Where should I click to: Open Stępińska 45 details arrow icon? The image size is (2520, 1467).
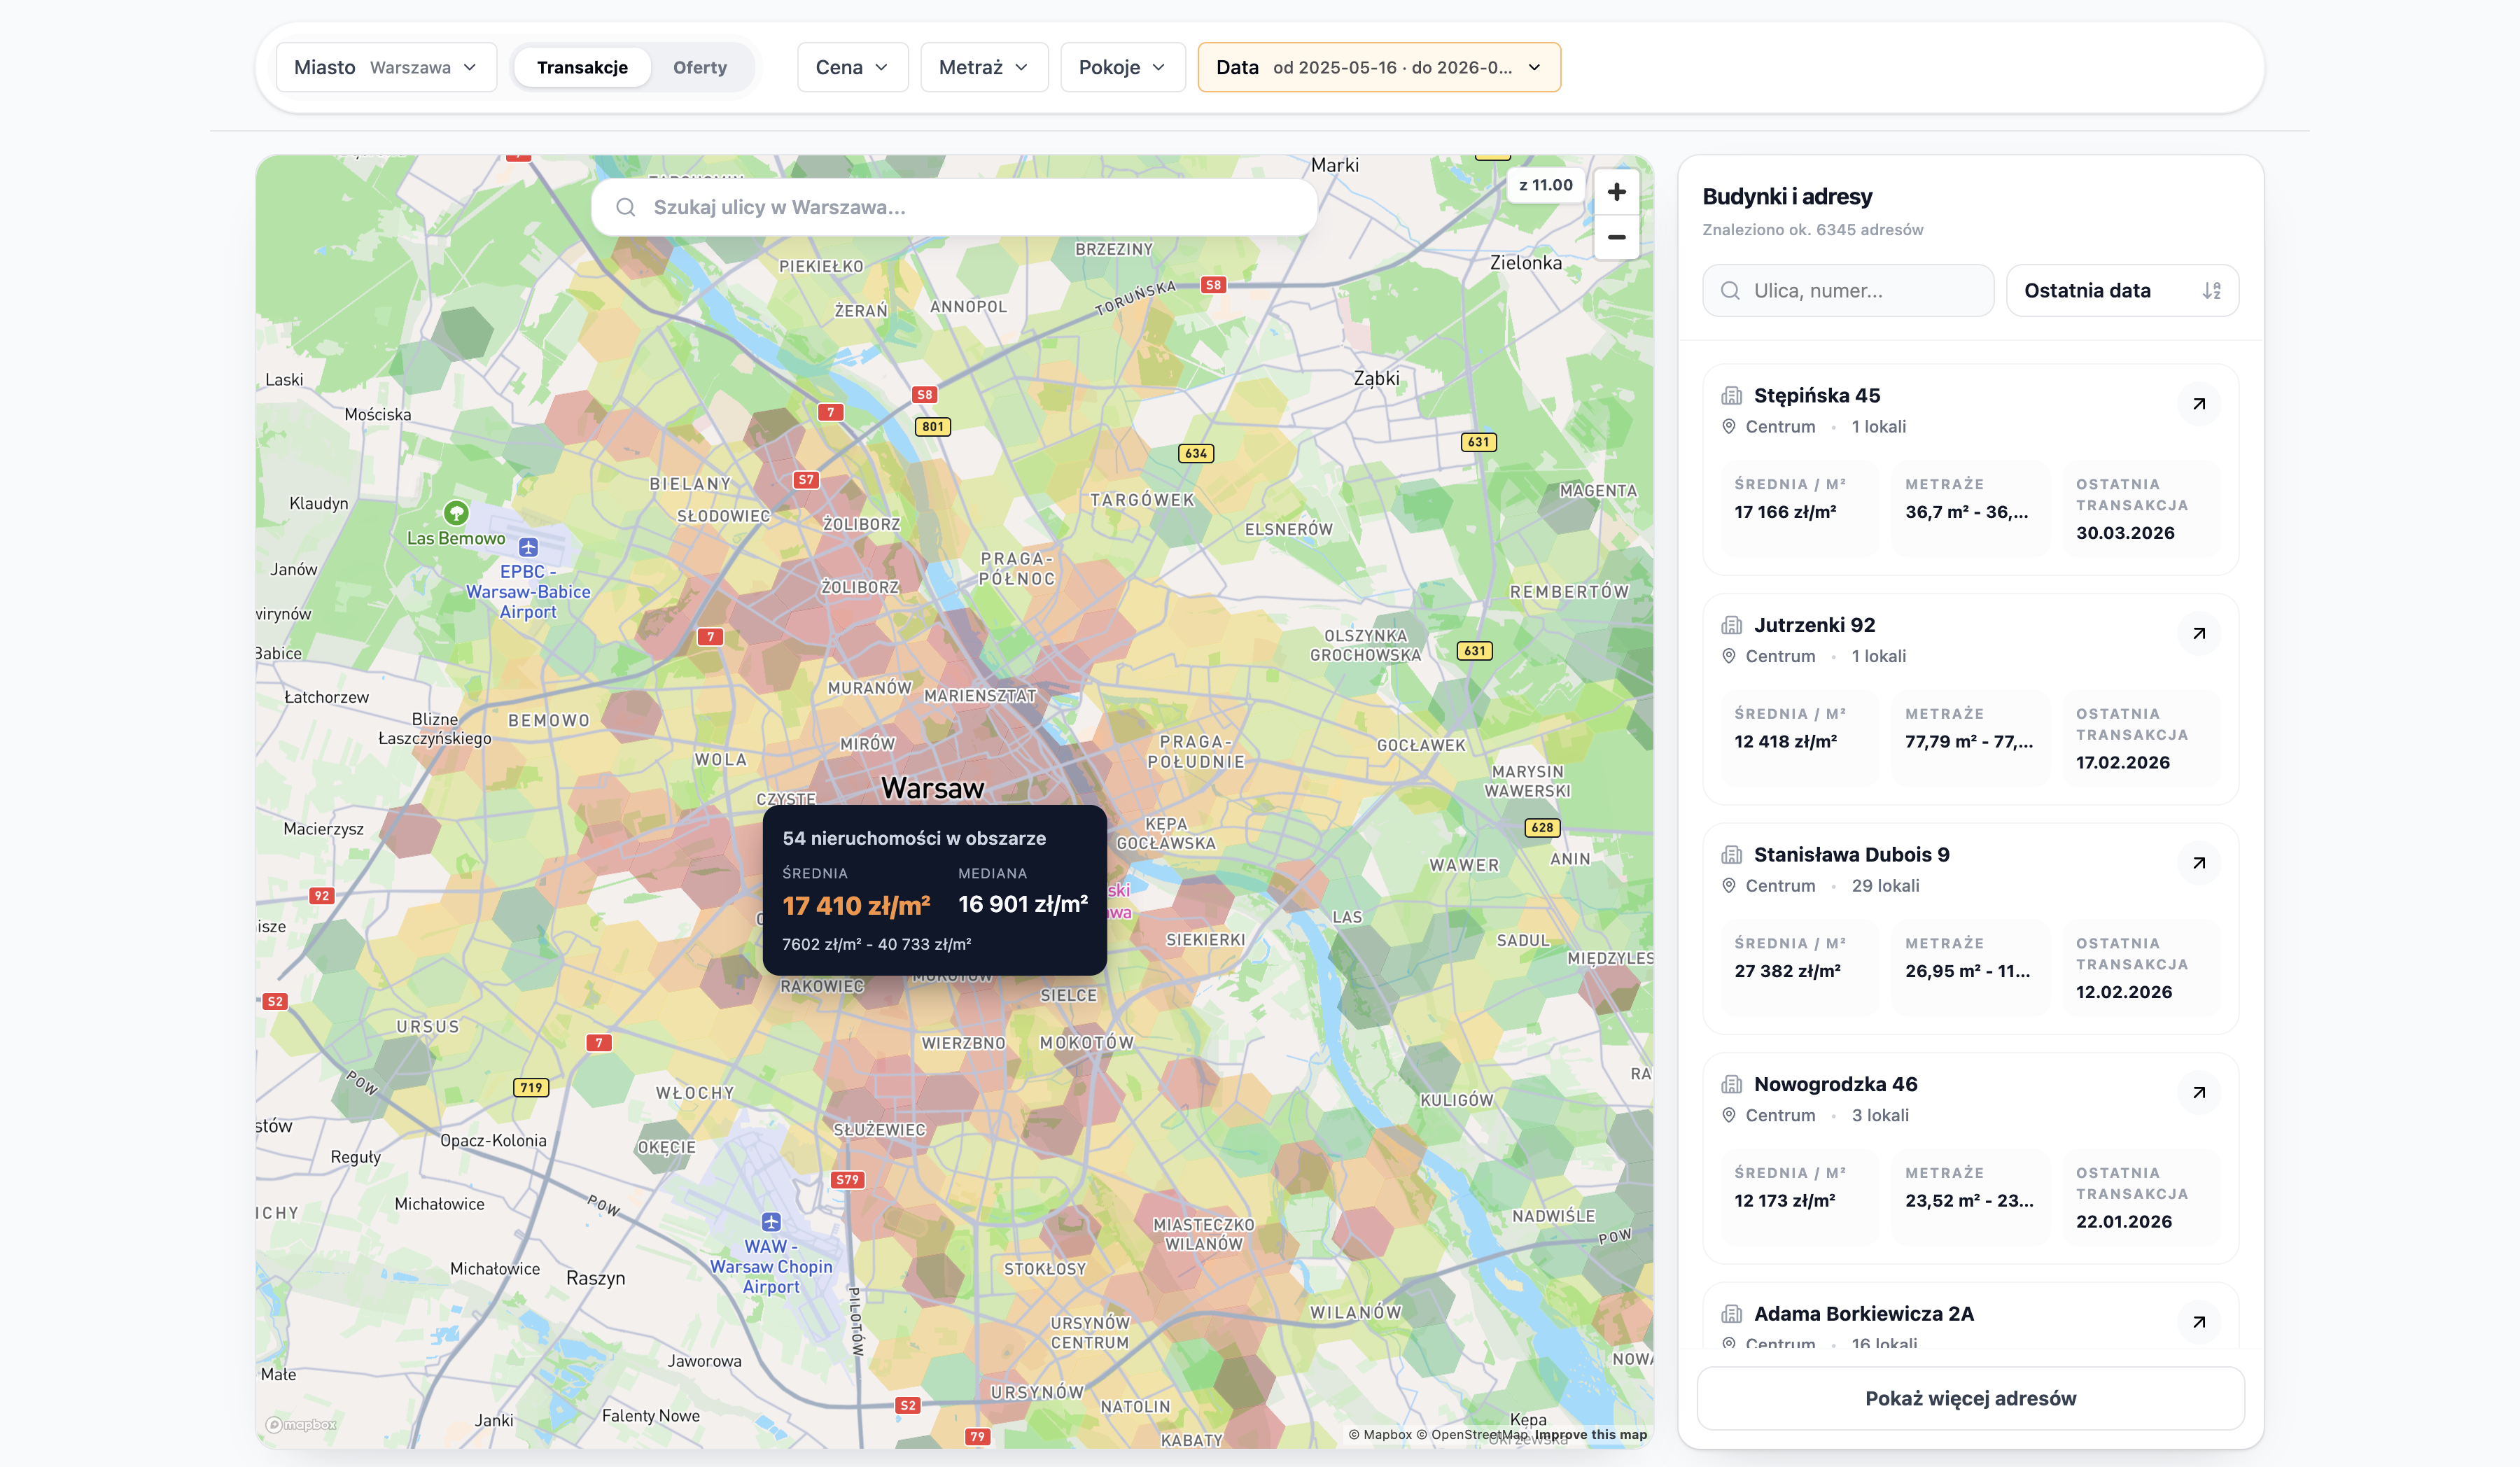point(2198,404)
